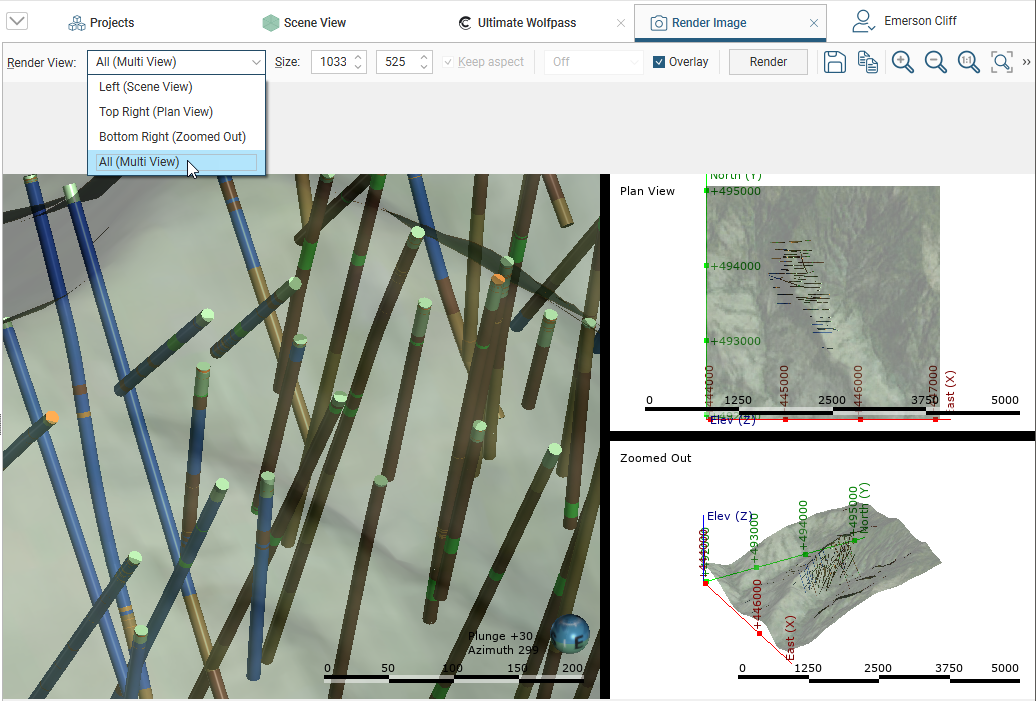Screen dimensions: 1036x701
Task: Expand the toolbar overflow chevrons
Action: point(1026,62)
